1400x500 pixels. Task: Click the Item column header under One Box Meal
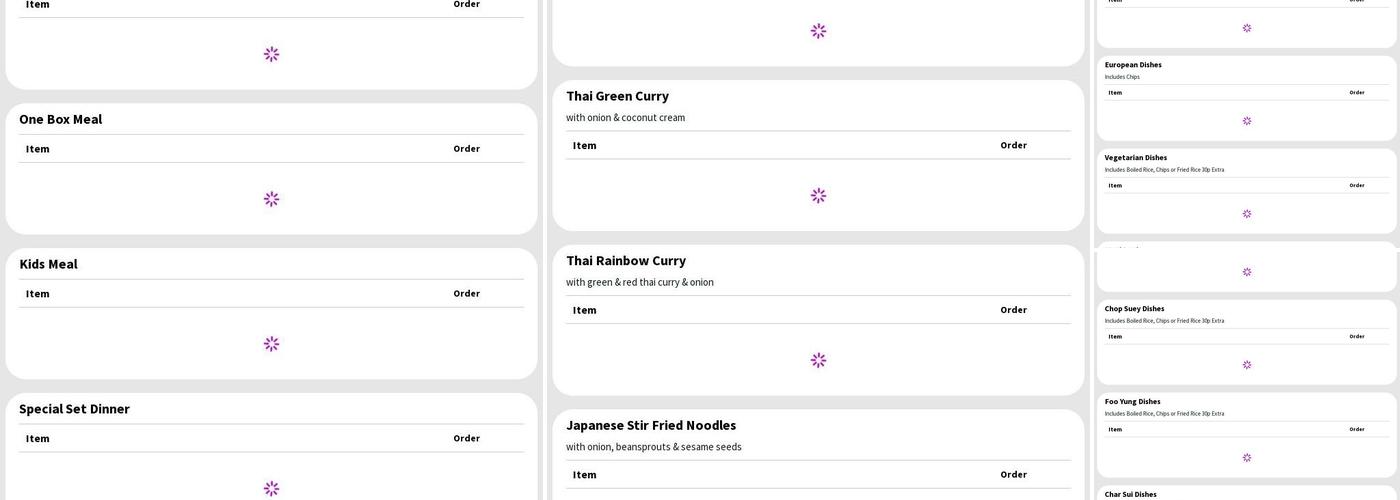pos(38,149)
